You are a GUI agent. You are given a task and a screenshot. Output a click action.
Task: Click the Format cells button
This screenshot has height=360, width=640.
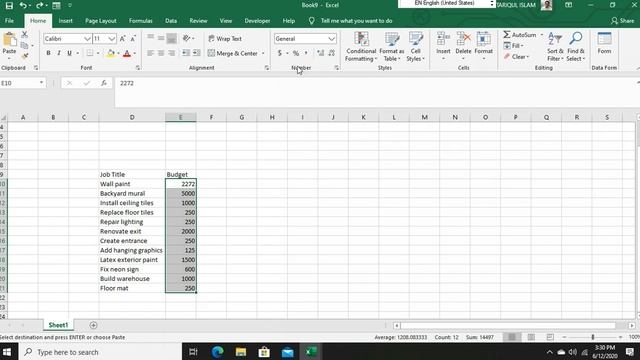pos(484,46)
